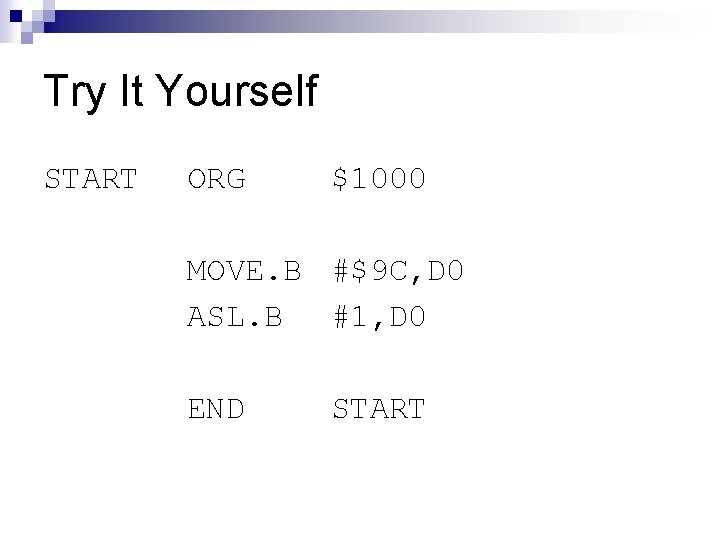Click D0 on the MOVE.B line
Image resolution: width=720 pixels, height=540 pixels.
pos(442,271)
